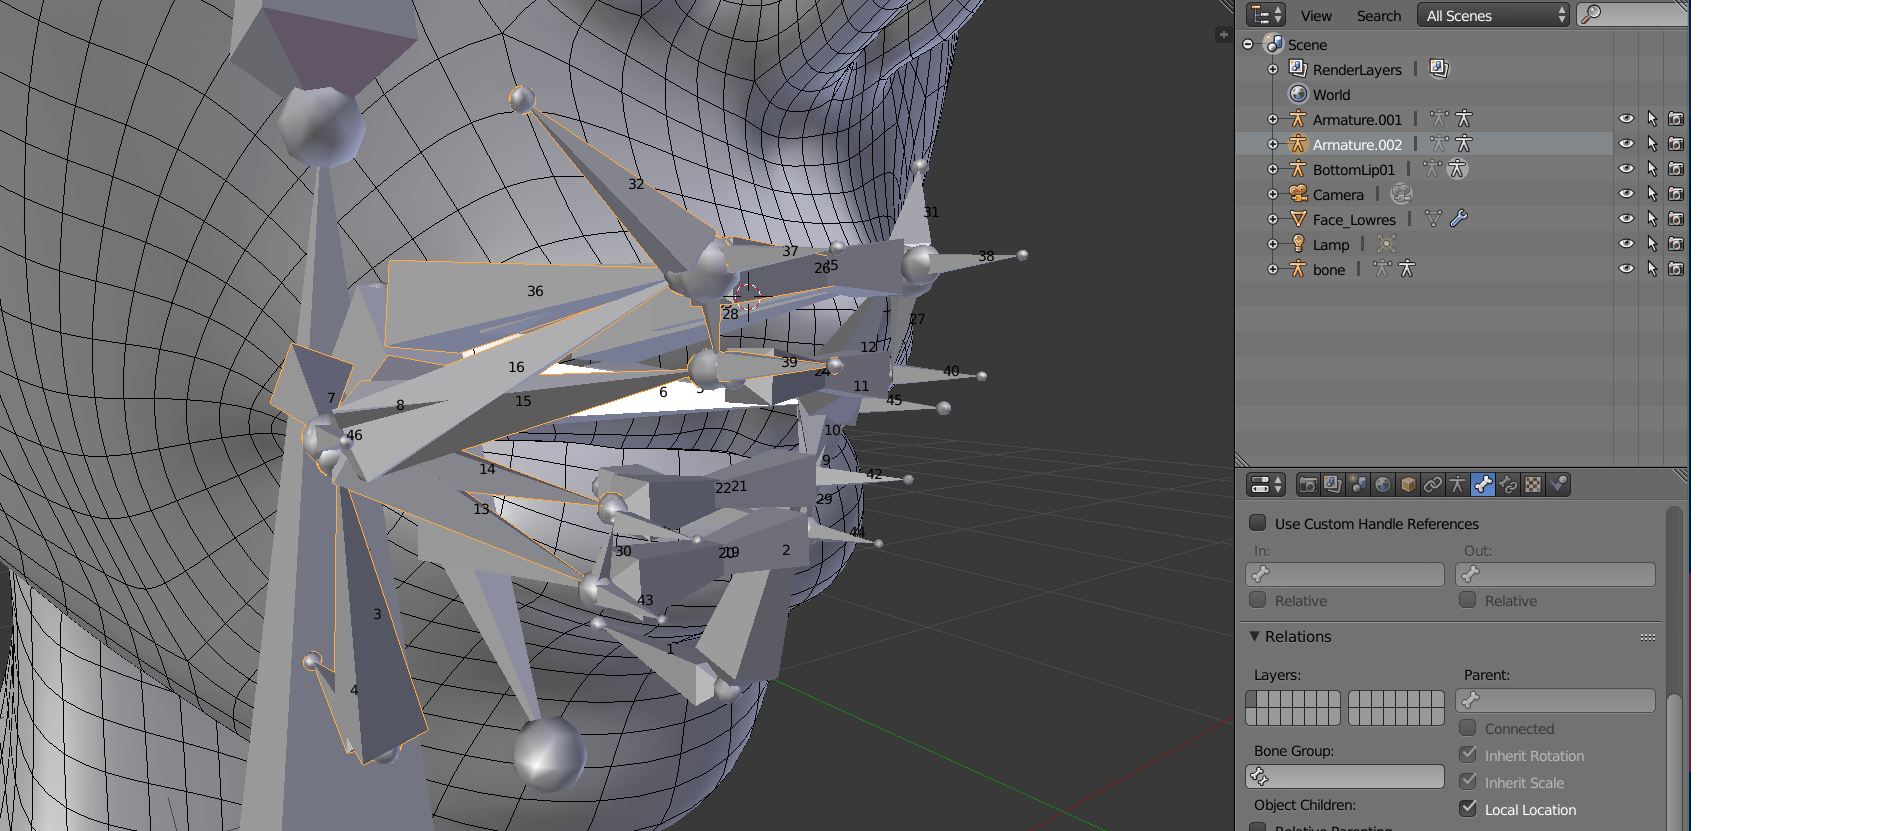This screenshot has width=1887, height=831.
Task: Click the Bone Group field
Action: tap(1345, 776)
